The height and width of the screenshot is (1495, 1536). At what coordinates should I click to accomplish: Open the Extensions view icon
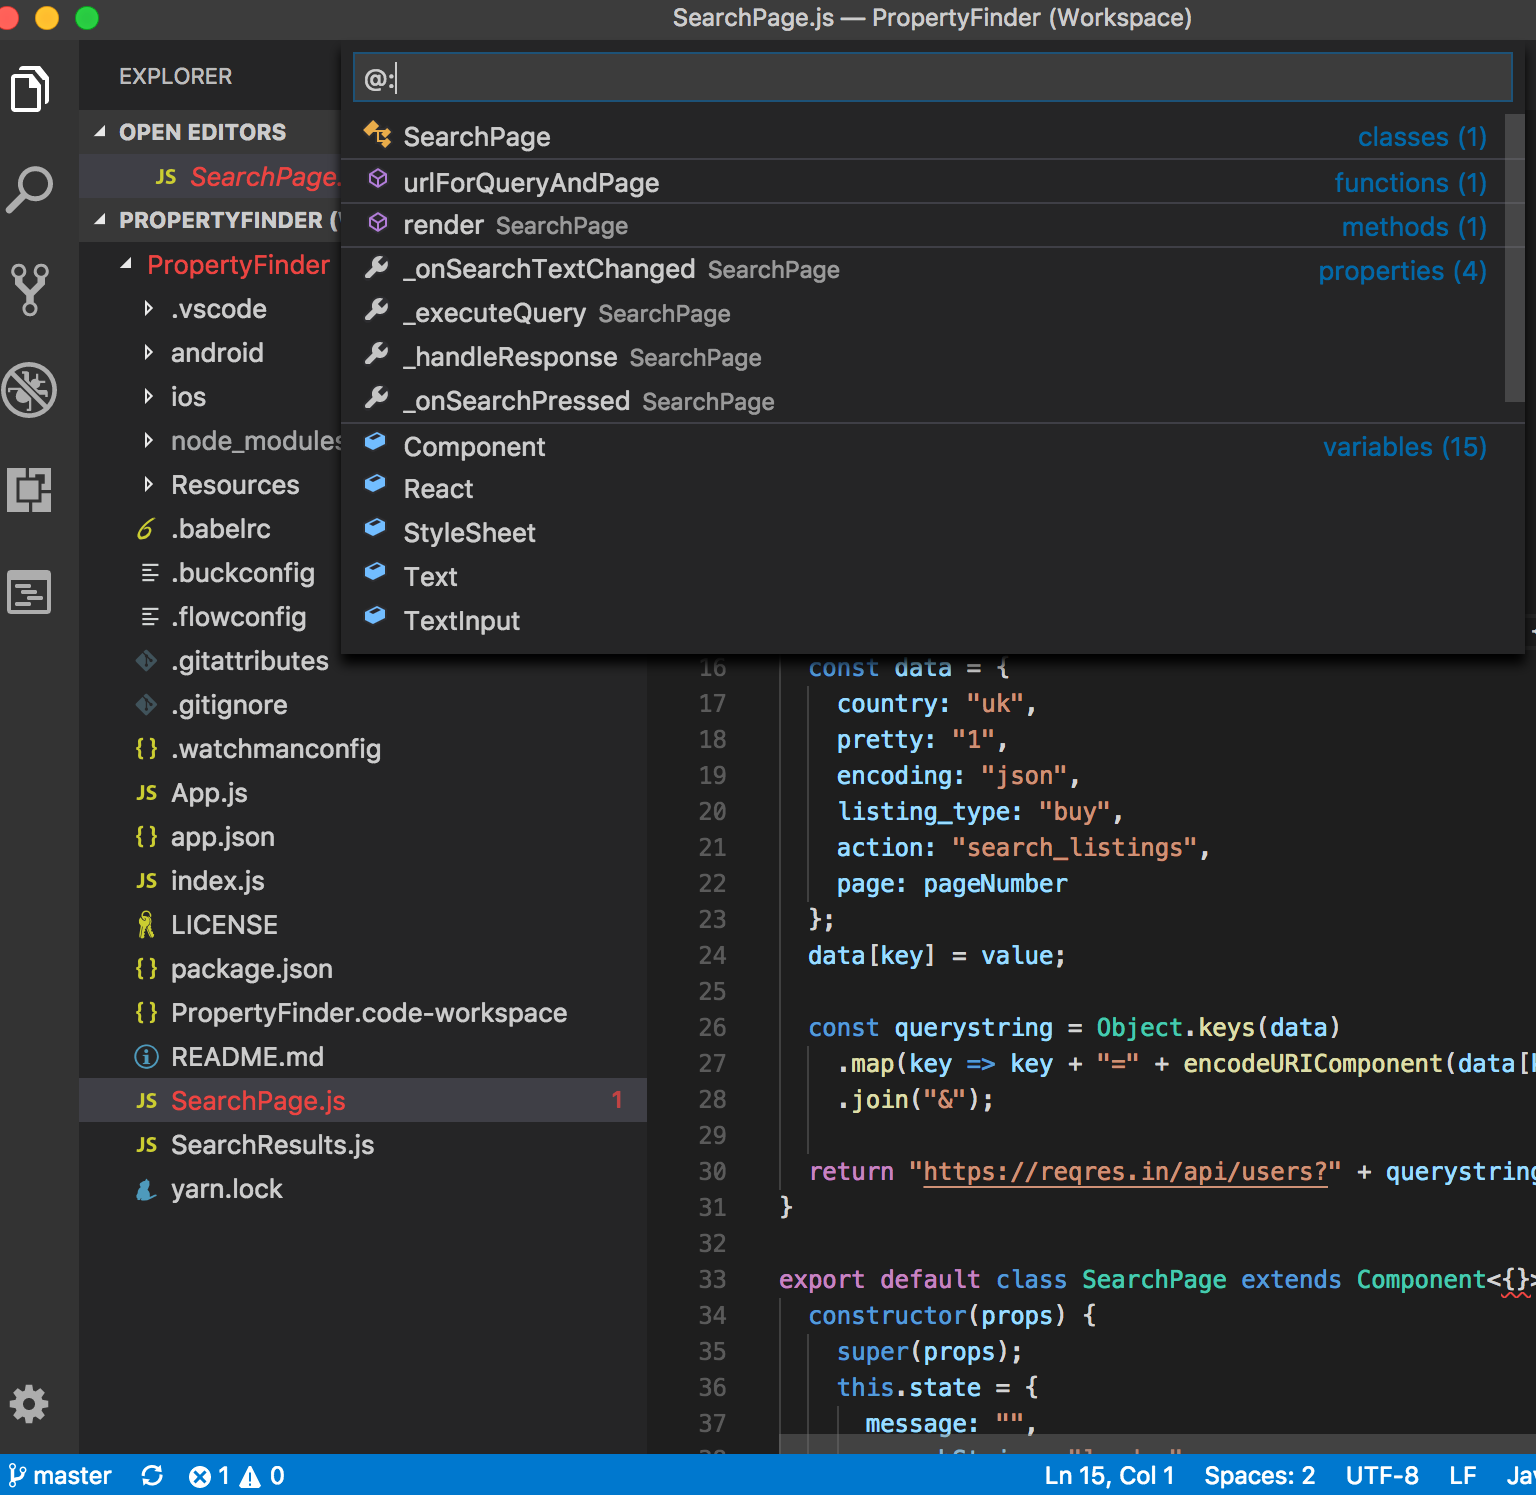[x=30, y=490]
